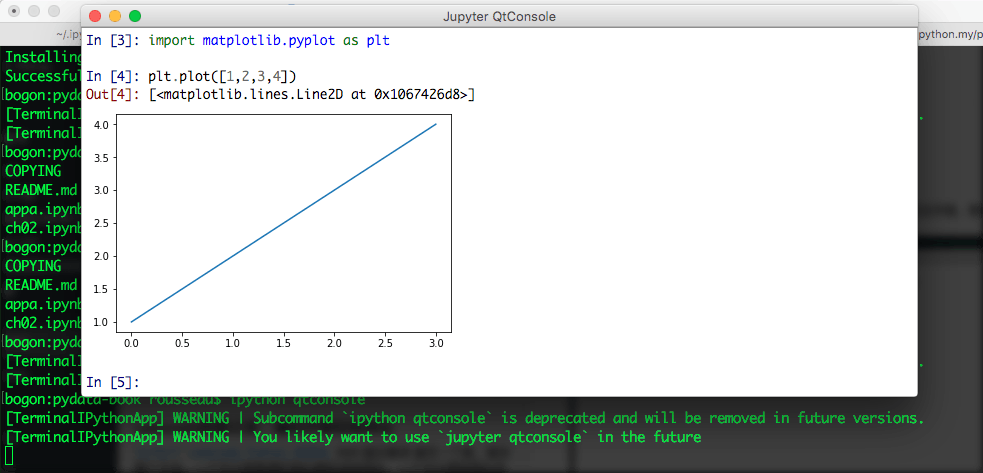Close the Jupyter QtConsole window

click(95, 16)
